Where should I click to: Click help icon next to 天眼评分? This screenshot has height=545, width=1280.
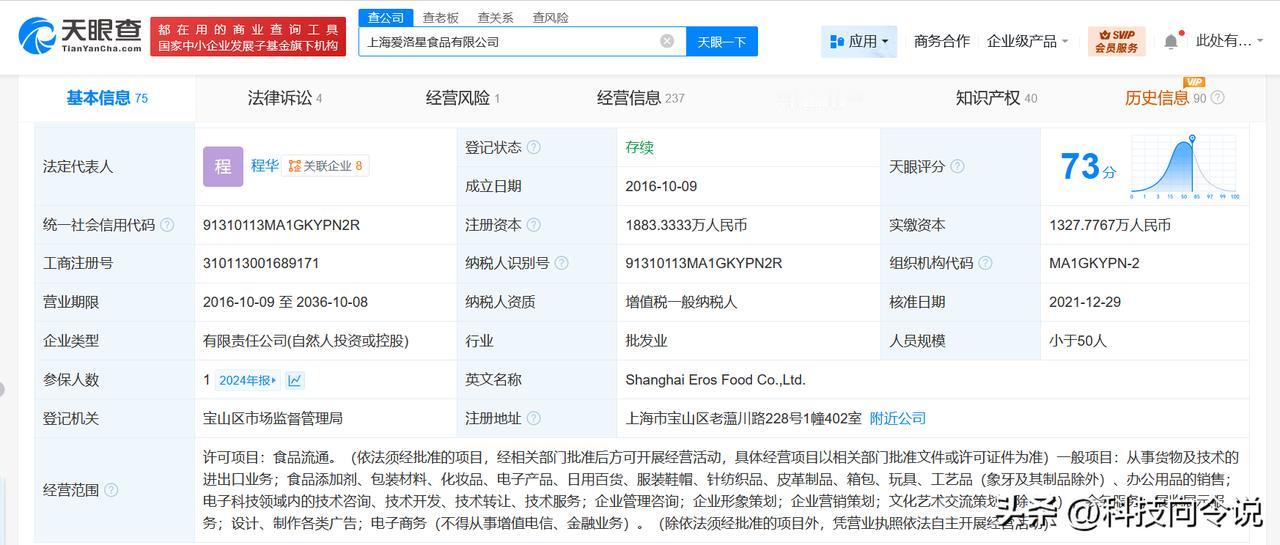pyautogui.click(x=957, y=166)
